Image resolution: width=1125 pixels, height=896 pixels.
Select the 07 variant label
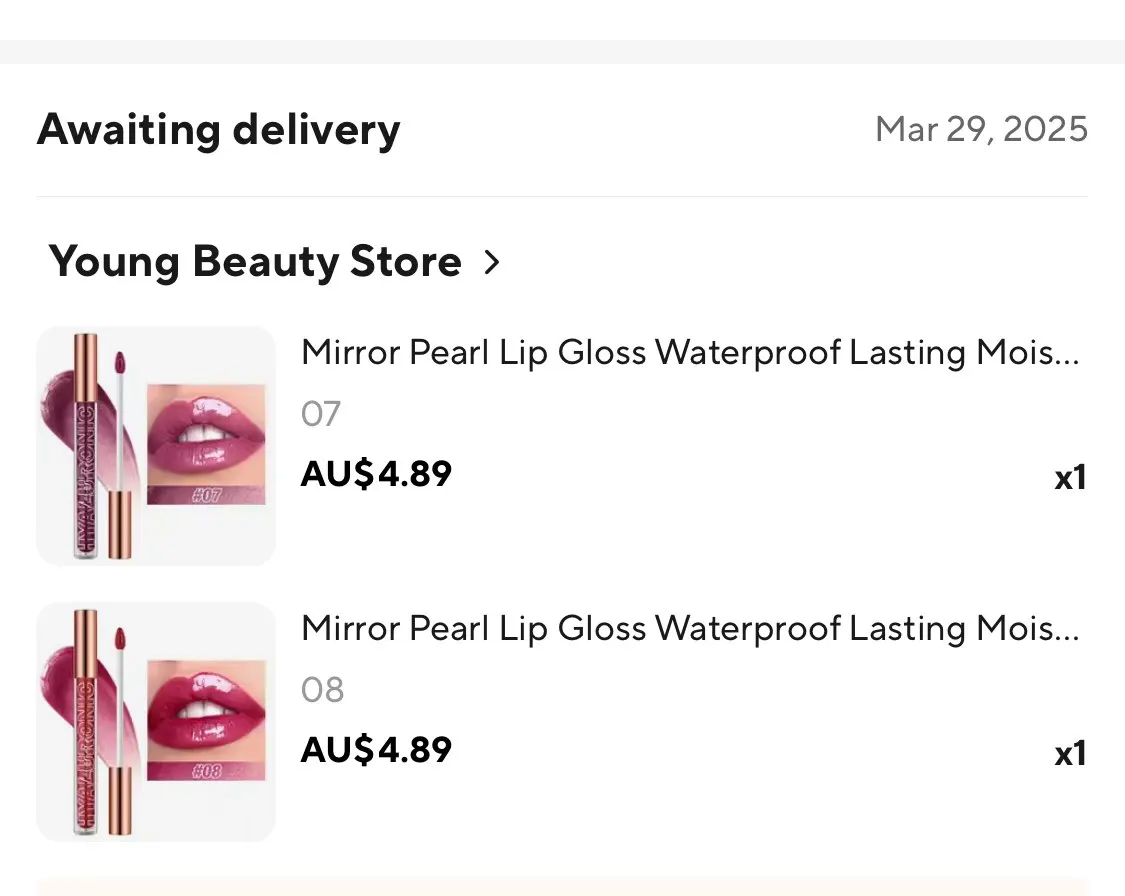pyautogui.click(x=321, y=414)
